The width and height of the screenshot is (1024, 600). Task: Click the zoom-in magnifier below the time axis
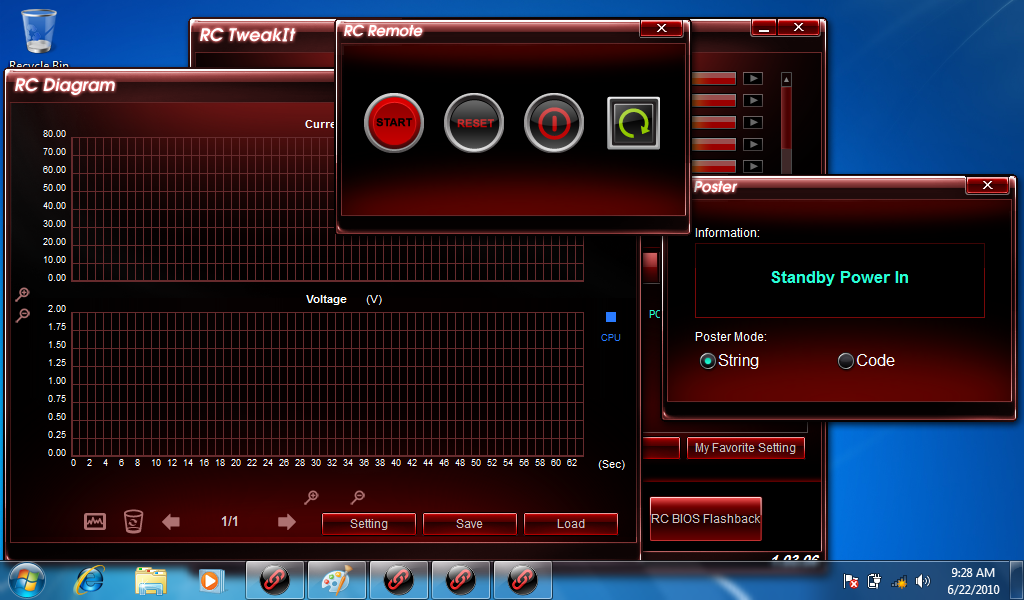[x=312, y=497]
